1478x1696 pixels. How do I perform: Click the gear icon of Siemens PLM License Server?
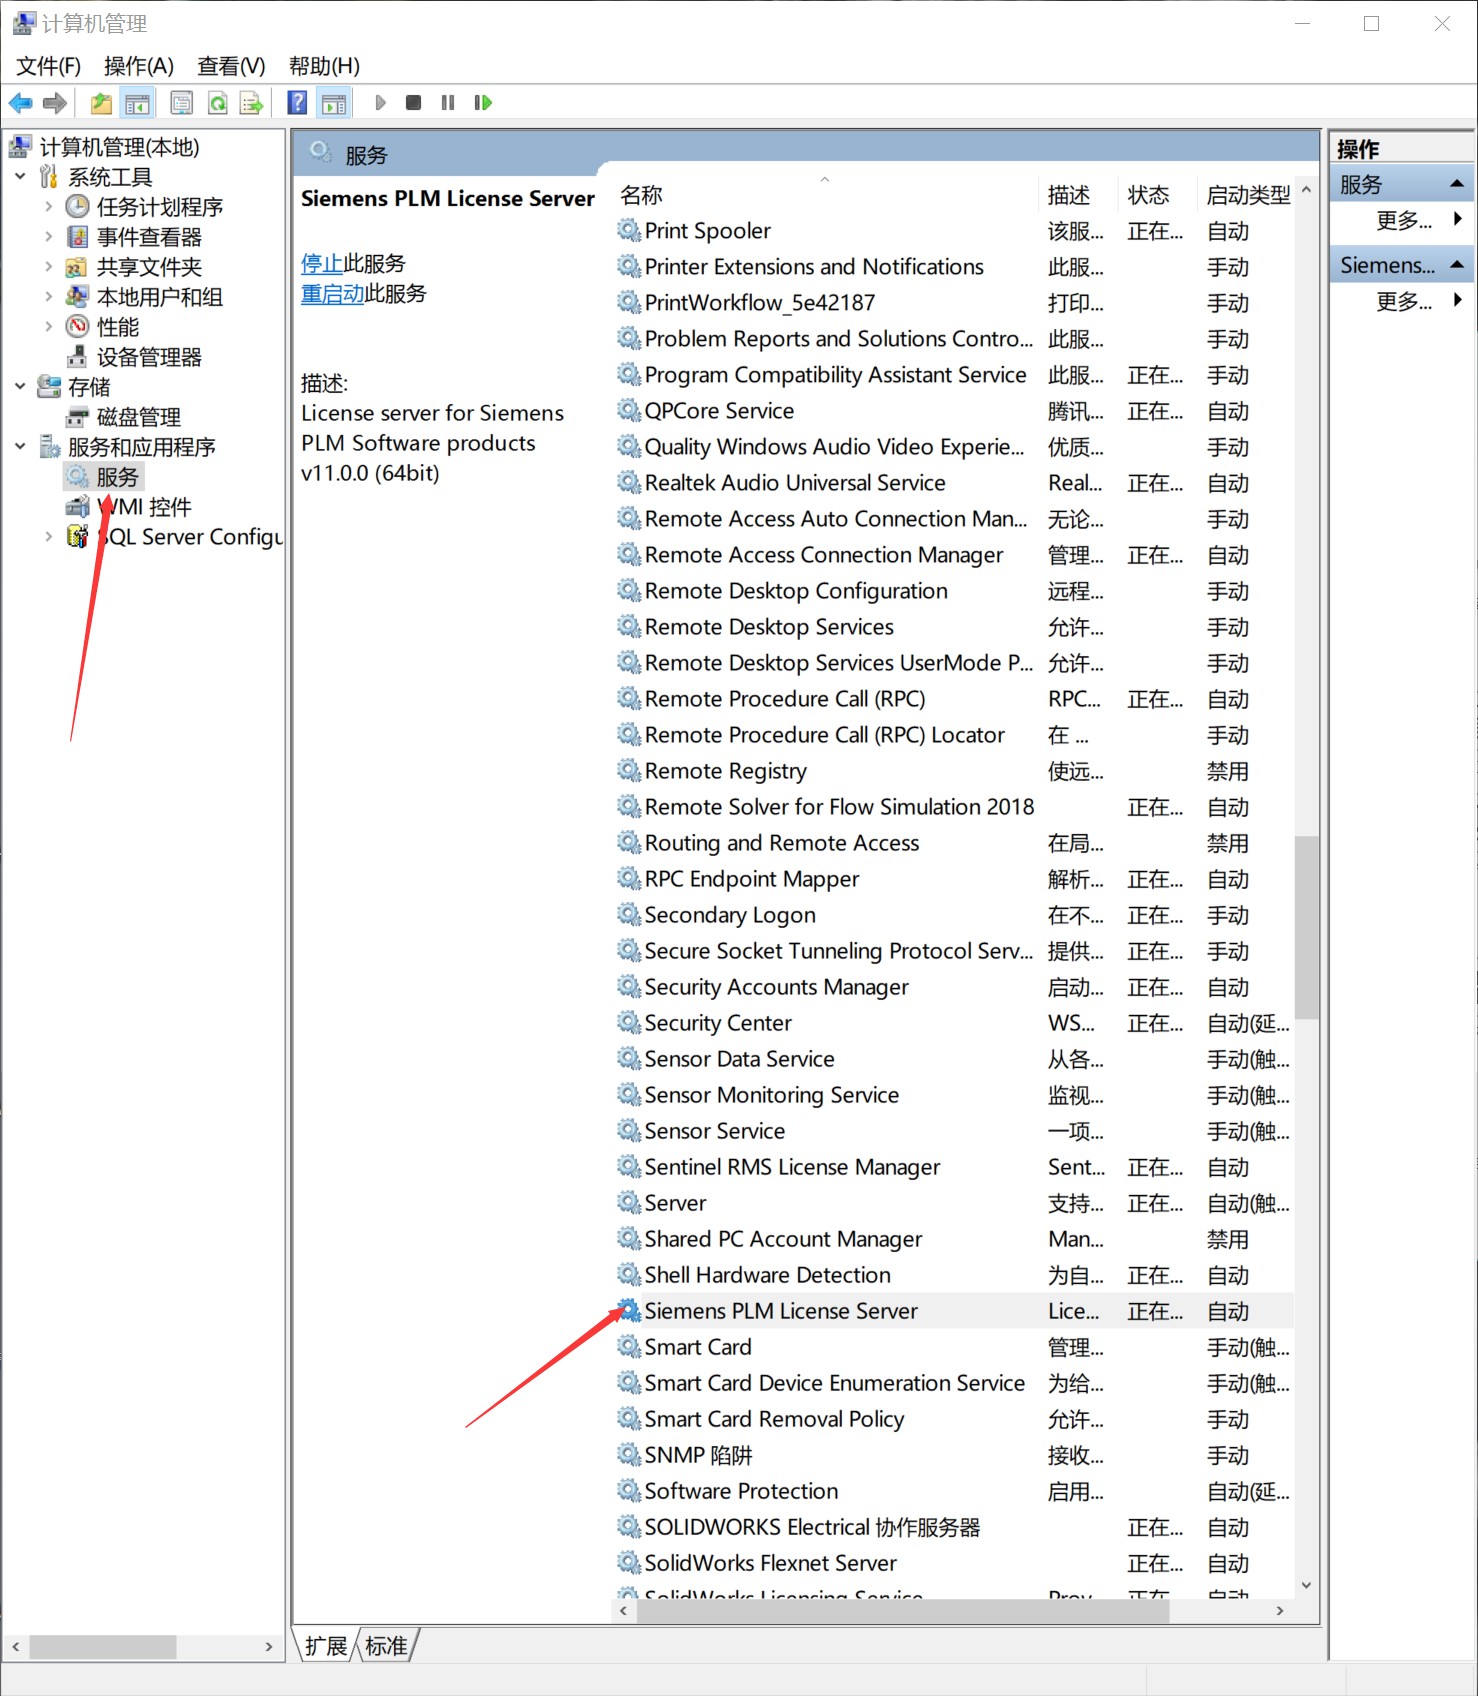click(x=629, y=1311)
